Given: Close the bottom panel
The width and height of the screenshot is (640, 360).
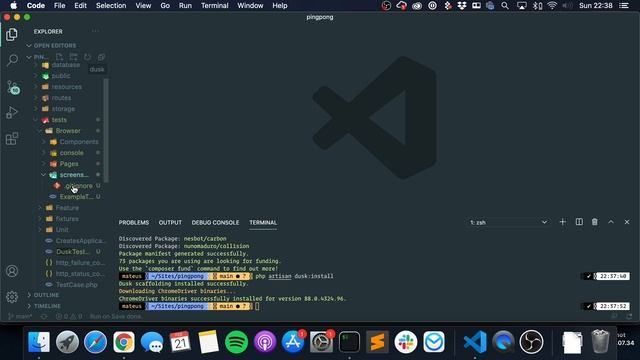Looking at the screenshot, I should click(x=627, y=222).
